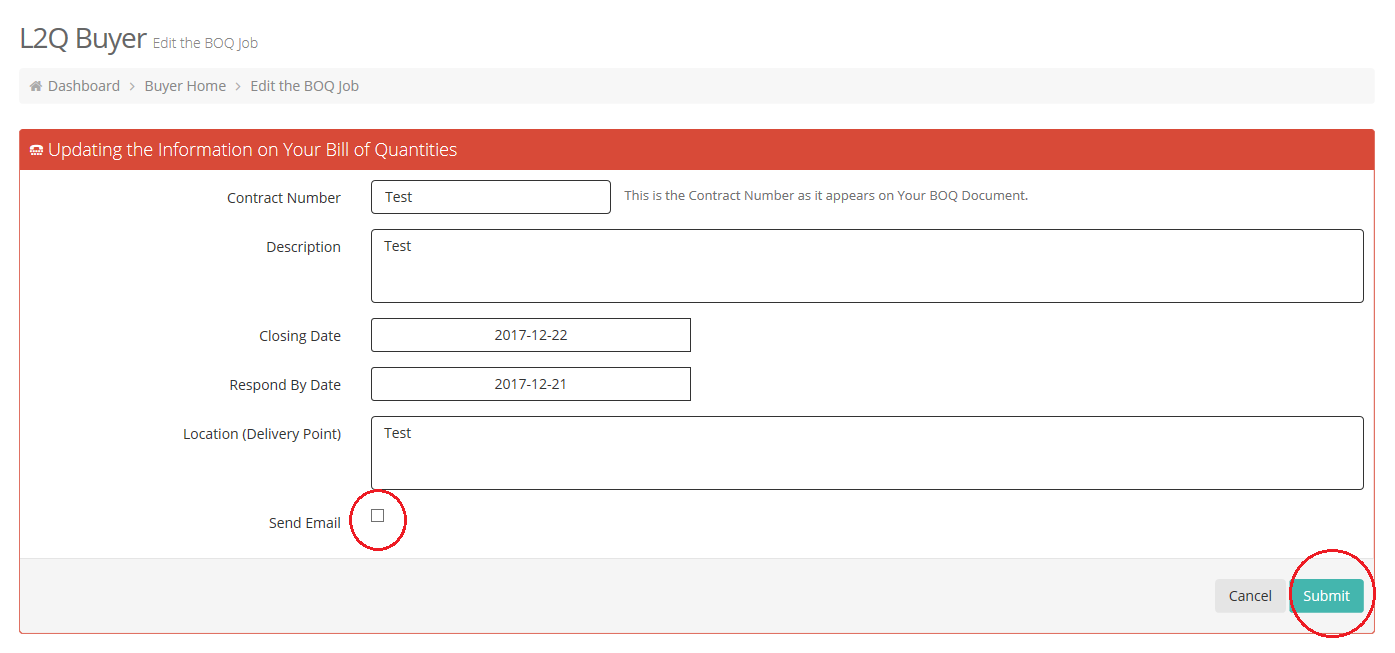Screen dimensions: 1395x653
Task: Click the panel title Updating the Information
Action: (252, 150)
